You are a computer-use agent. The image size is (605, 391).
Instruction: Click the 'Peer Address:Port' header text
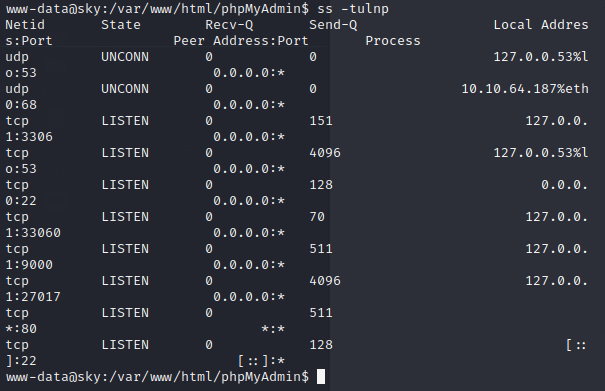coord(241,41)
